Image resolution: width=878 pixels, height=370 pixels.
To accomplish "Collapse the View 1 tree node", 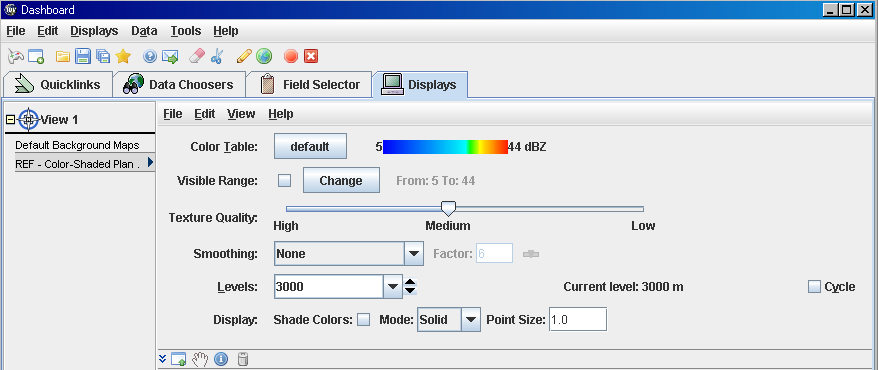I will (x=10, y=119).
